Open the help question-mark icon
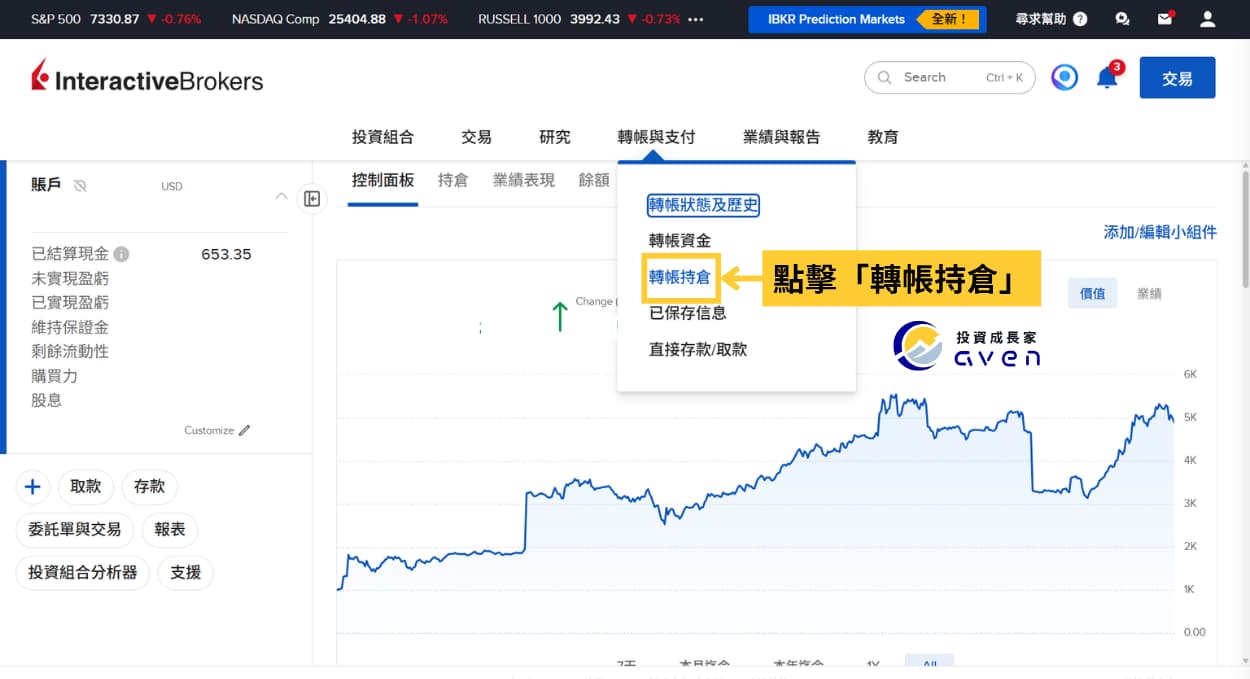This screenshot has width=1250, height=679. click(x=1080, y=19)
